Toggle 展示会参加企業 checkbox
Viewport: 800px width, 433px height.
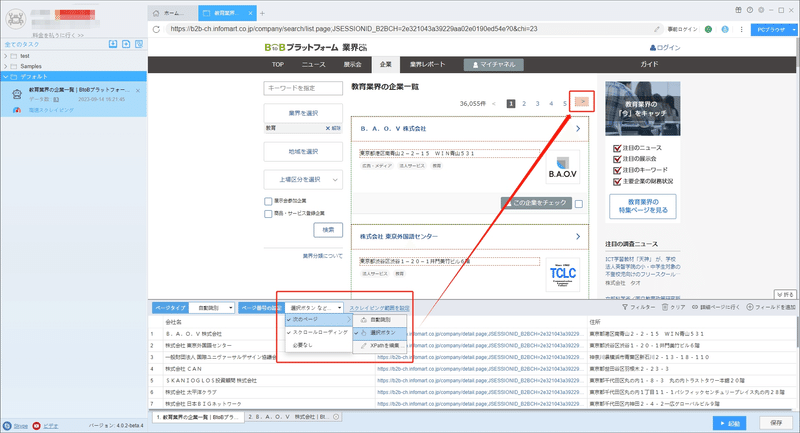tap(268, 201)
